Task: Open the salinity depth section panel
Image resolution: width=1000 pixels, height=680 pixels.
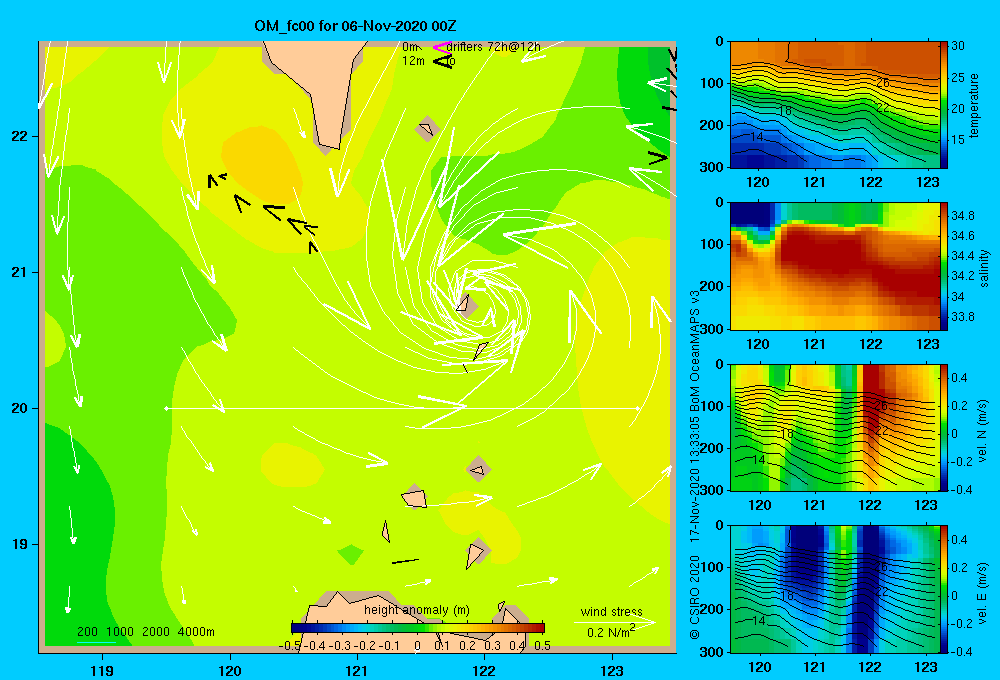Action: [834, 266]
